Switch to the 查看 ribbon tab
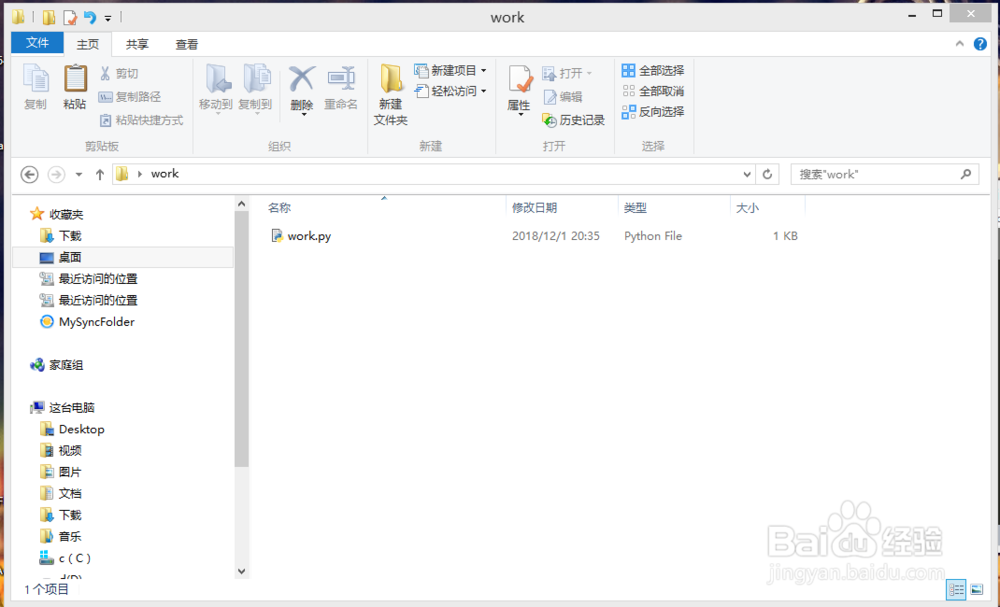The image size is (1000, 607). tap(186, 44)
